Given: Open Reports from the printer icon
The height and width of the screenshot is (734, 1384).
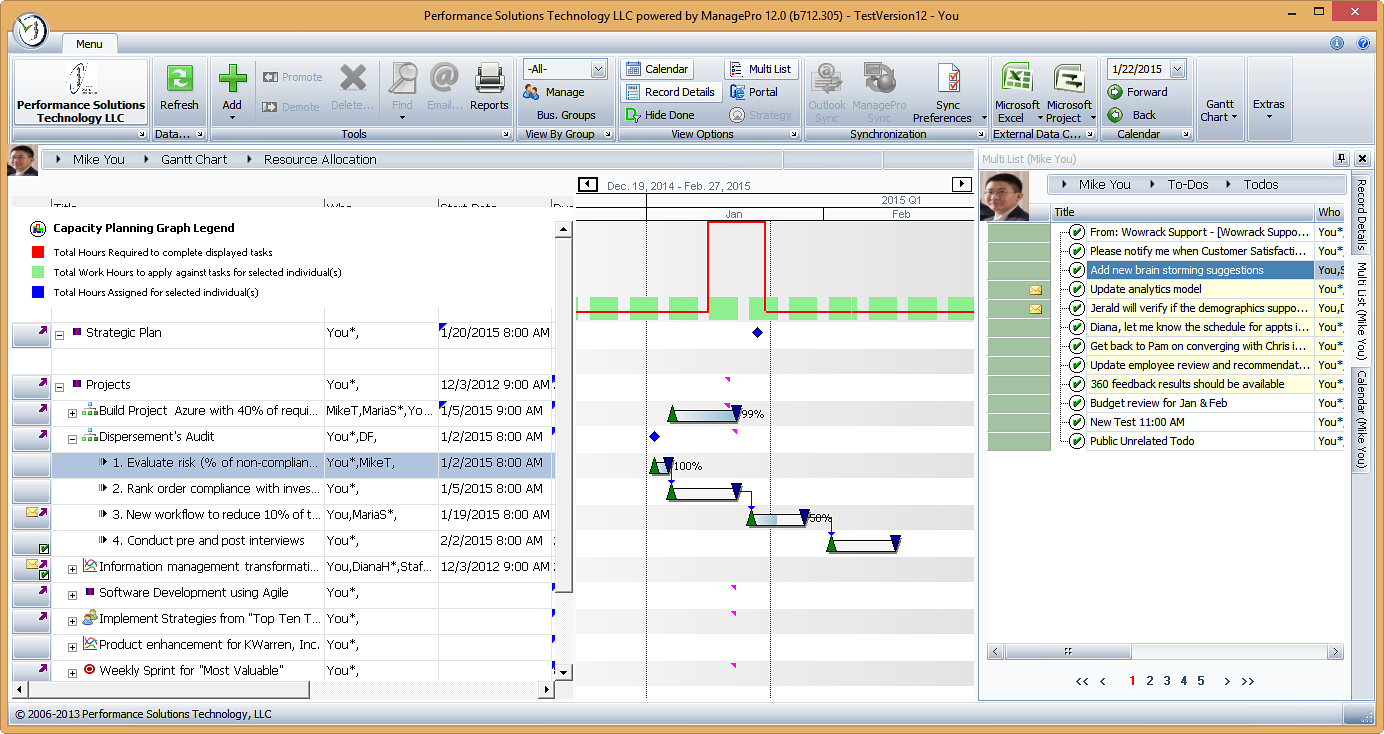Looking at the screenshot, I should coord(489,78).
